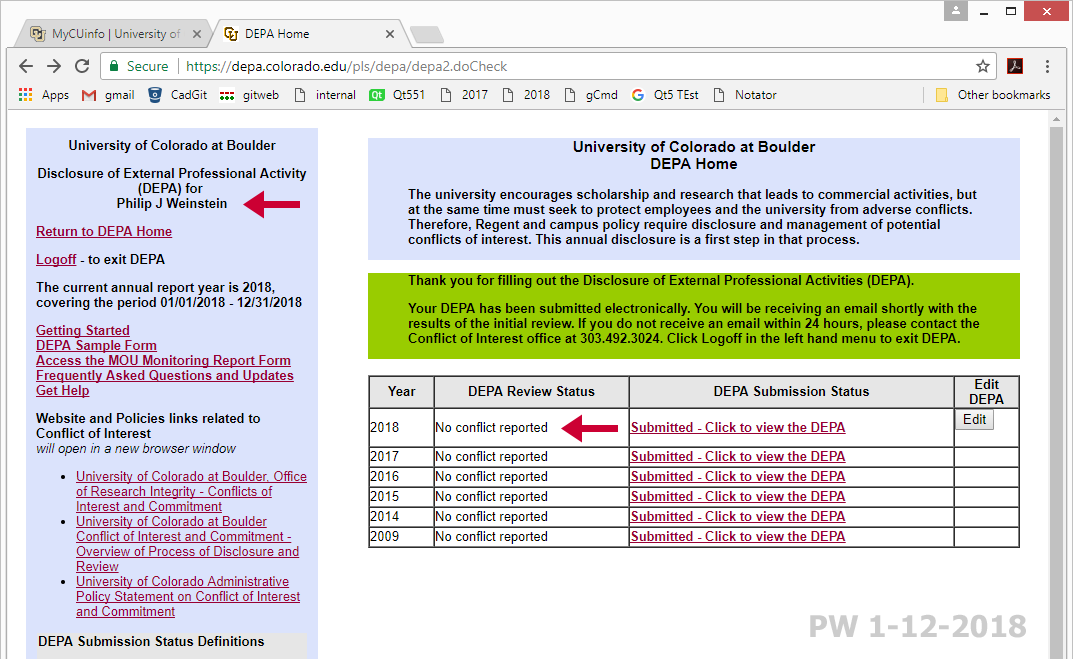Reload the DEPA page
Screen dimensions: 1073x659
click(x=82, y=66)
